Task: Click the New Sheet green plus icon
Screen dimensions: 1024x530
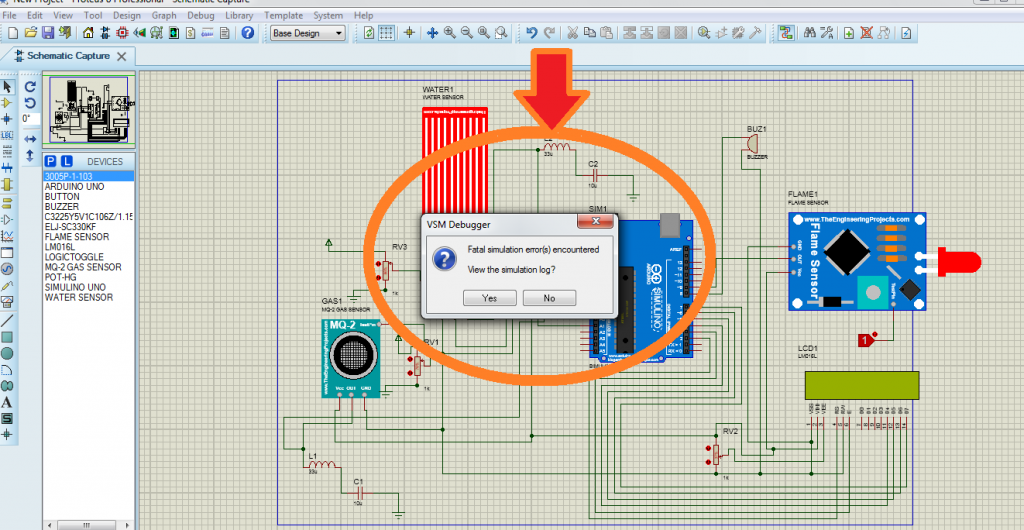Action: pos(849,33)
